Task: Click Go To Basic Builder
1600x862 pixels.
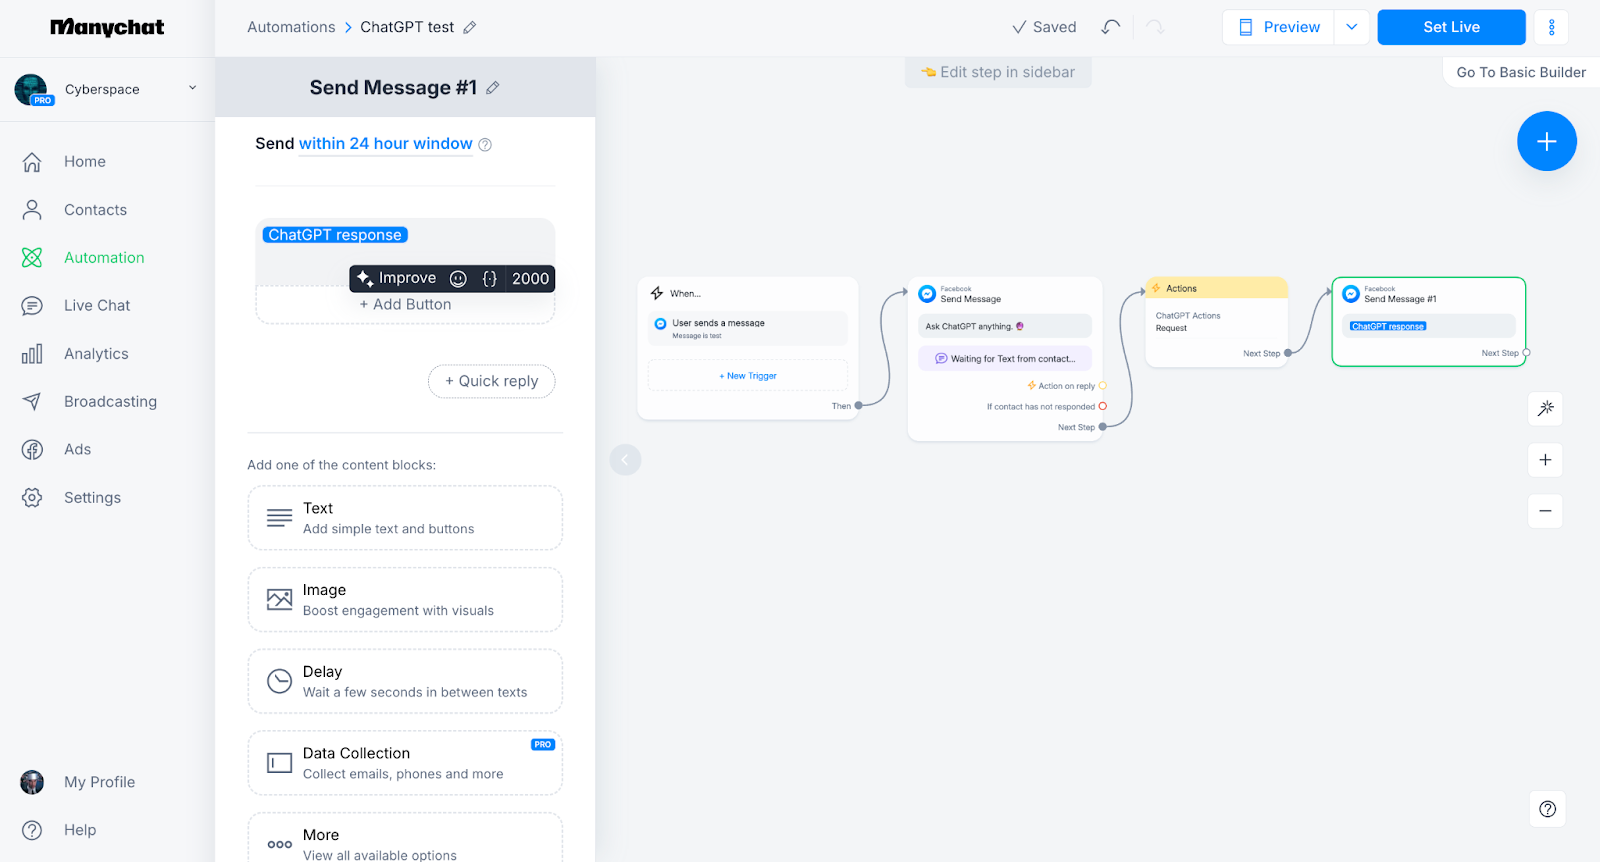Action: pyautogui.click(x=1521, y=72)
